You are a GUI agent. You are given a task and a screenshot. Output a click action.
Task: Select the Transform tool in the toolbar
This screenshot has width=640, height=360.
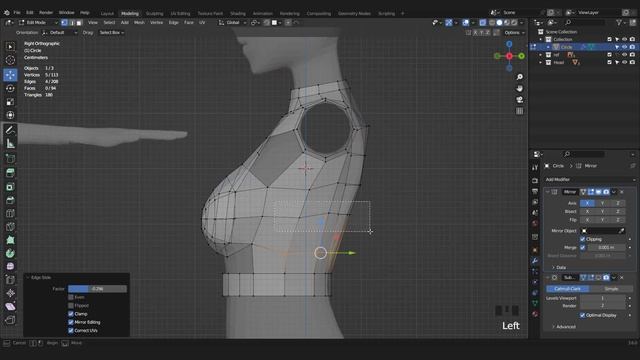click(x=10, y=116)
